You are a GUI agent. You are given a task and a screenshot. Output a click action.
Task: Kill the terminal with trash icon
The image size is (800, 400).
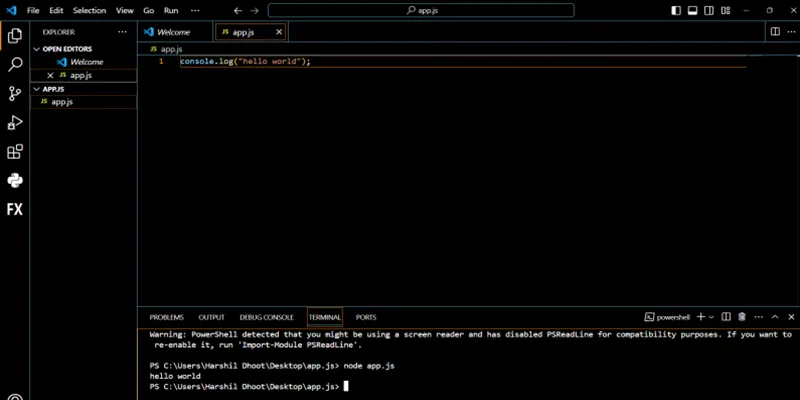742,317
